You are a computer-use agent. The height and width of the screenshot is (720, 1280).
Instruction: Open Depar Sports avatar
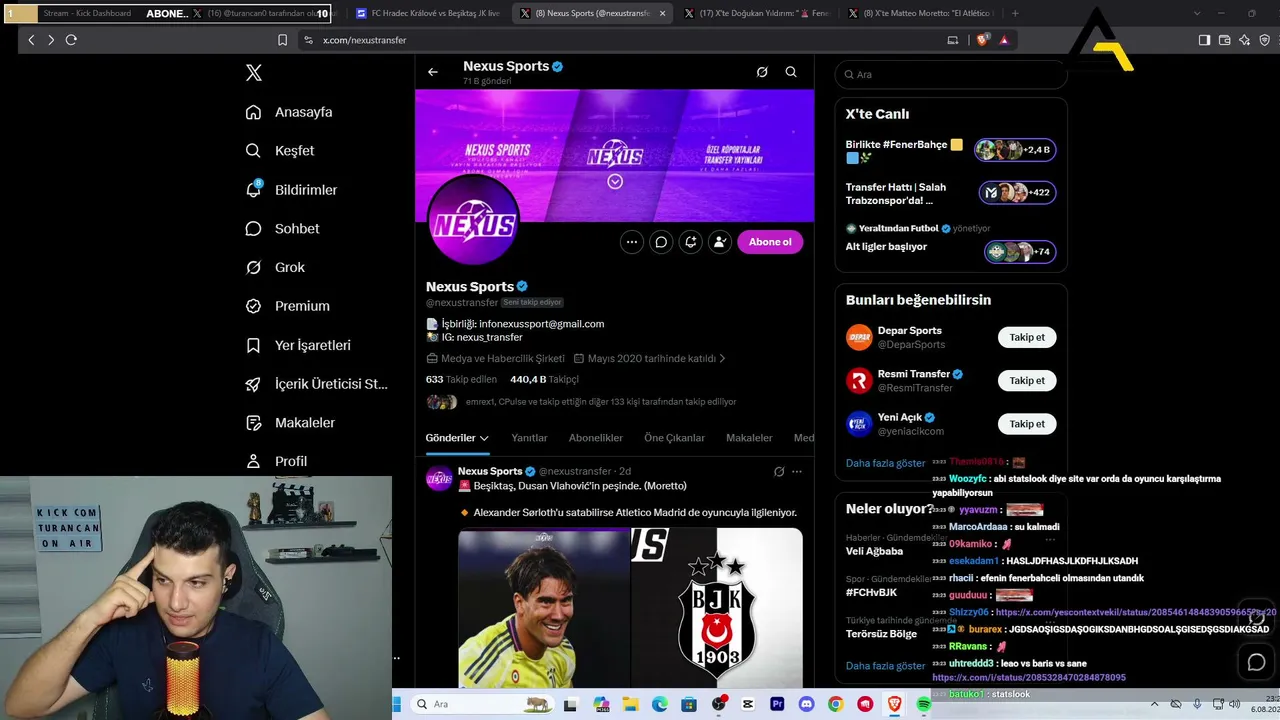point(859,337)
